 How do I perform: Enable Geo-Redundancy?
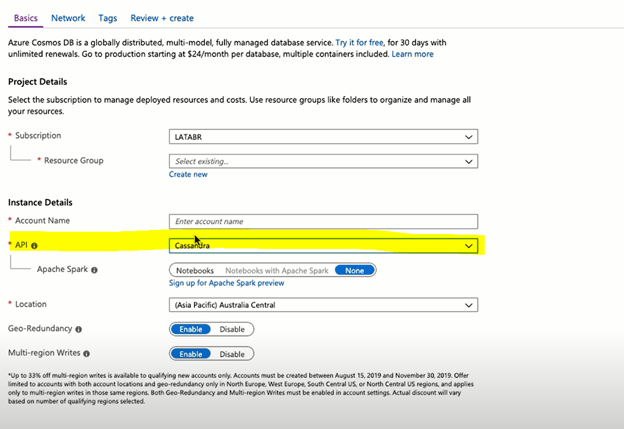pyautogui.click(x=192, y=329)
